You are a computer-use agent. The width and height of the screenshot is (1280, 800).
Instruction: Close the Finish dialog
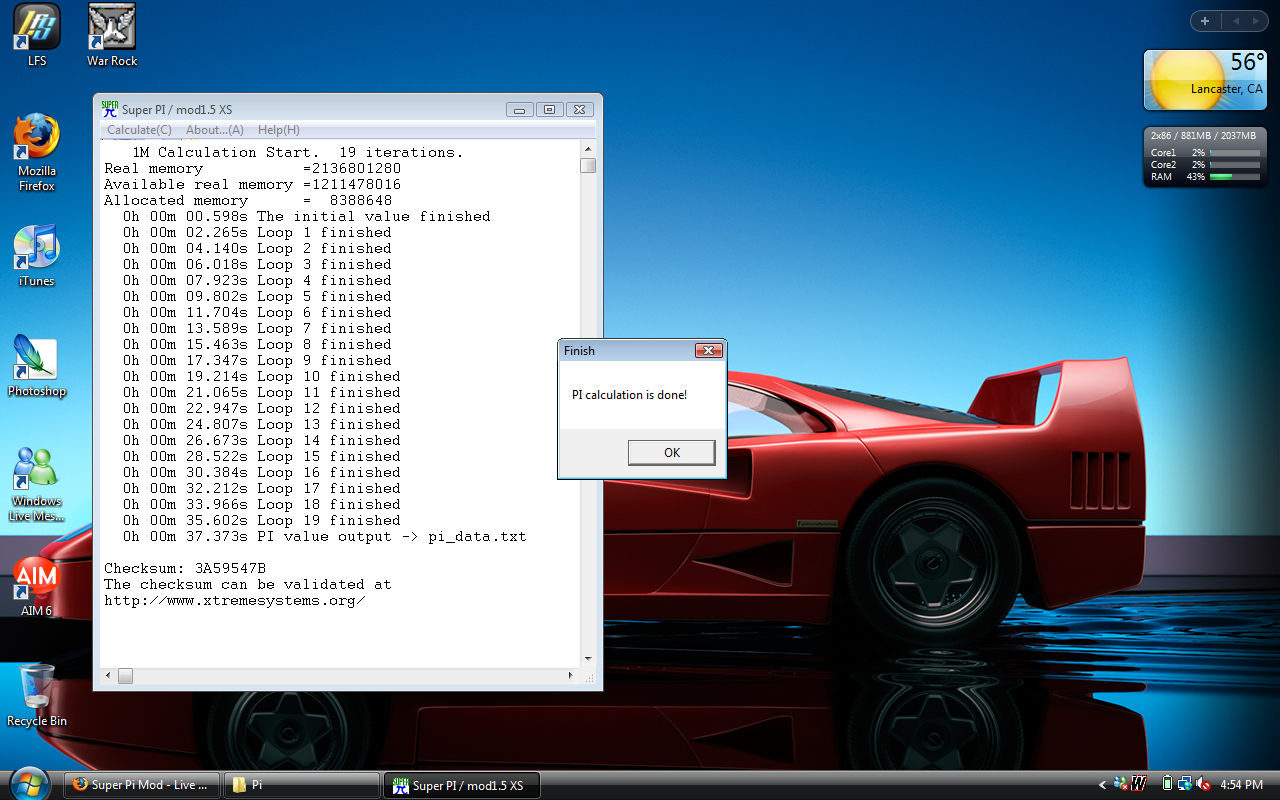[x=708, y=351]
